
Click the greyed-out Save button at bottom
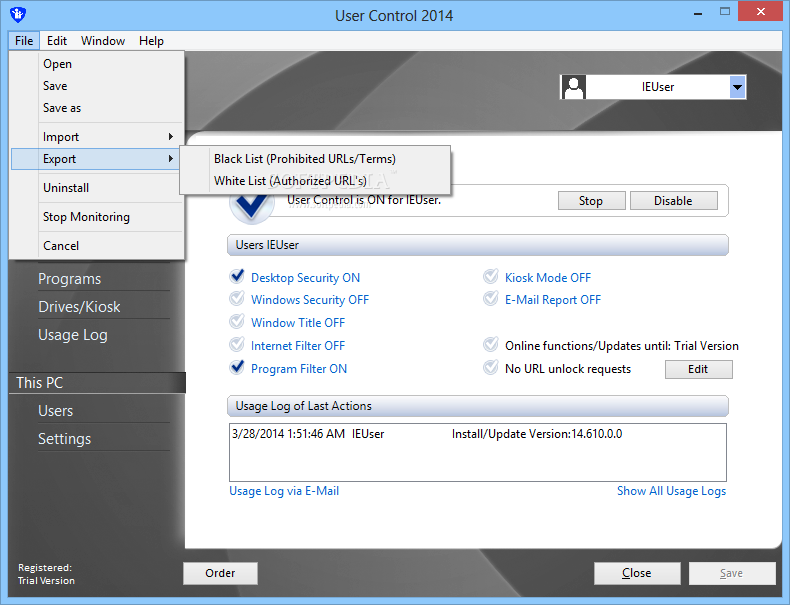coord(732,573)
